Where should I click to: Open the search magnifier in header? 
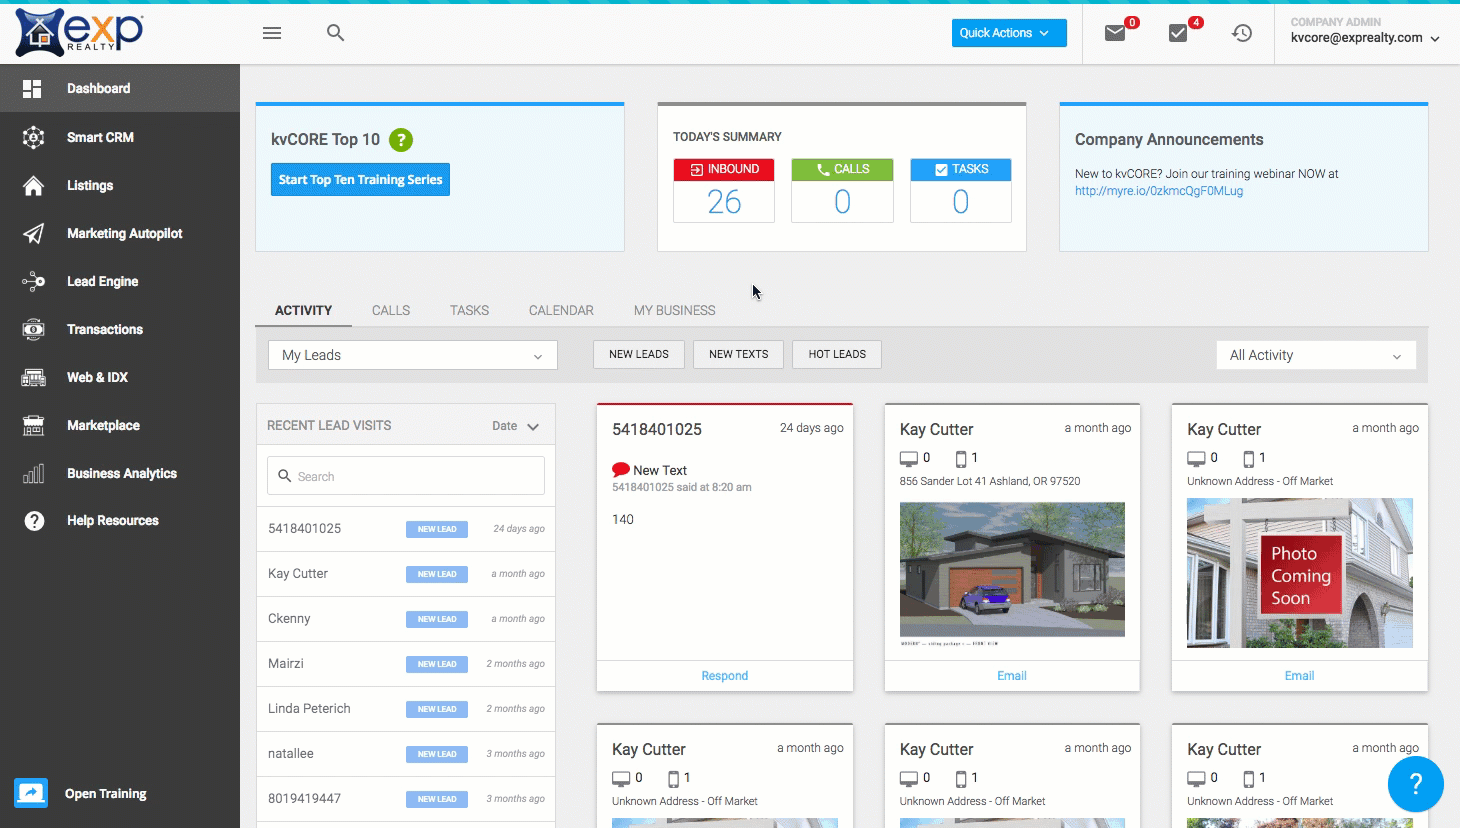(336, 33)
